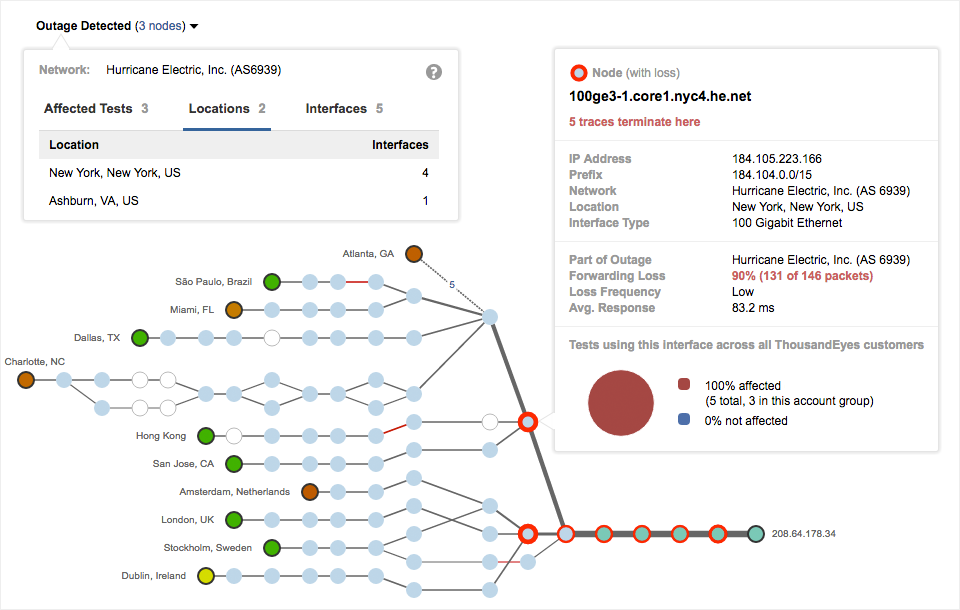960x610 pixels.
Task: Click the Dublin, Ireland yellow agent node
Action: tap(206, 576)
